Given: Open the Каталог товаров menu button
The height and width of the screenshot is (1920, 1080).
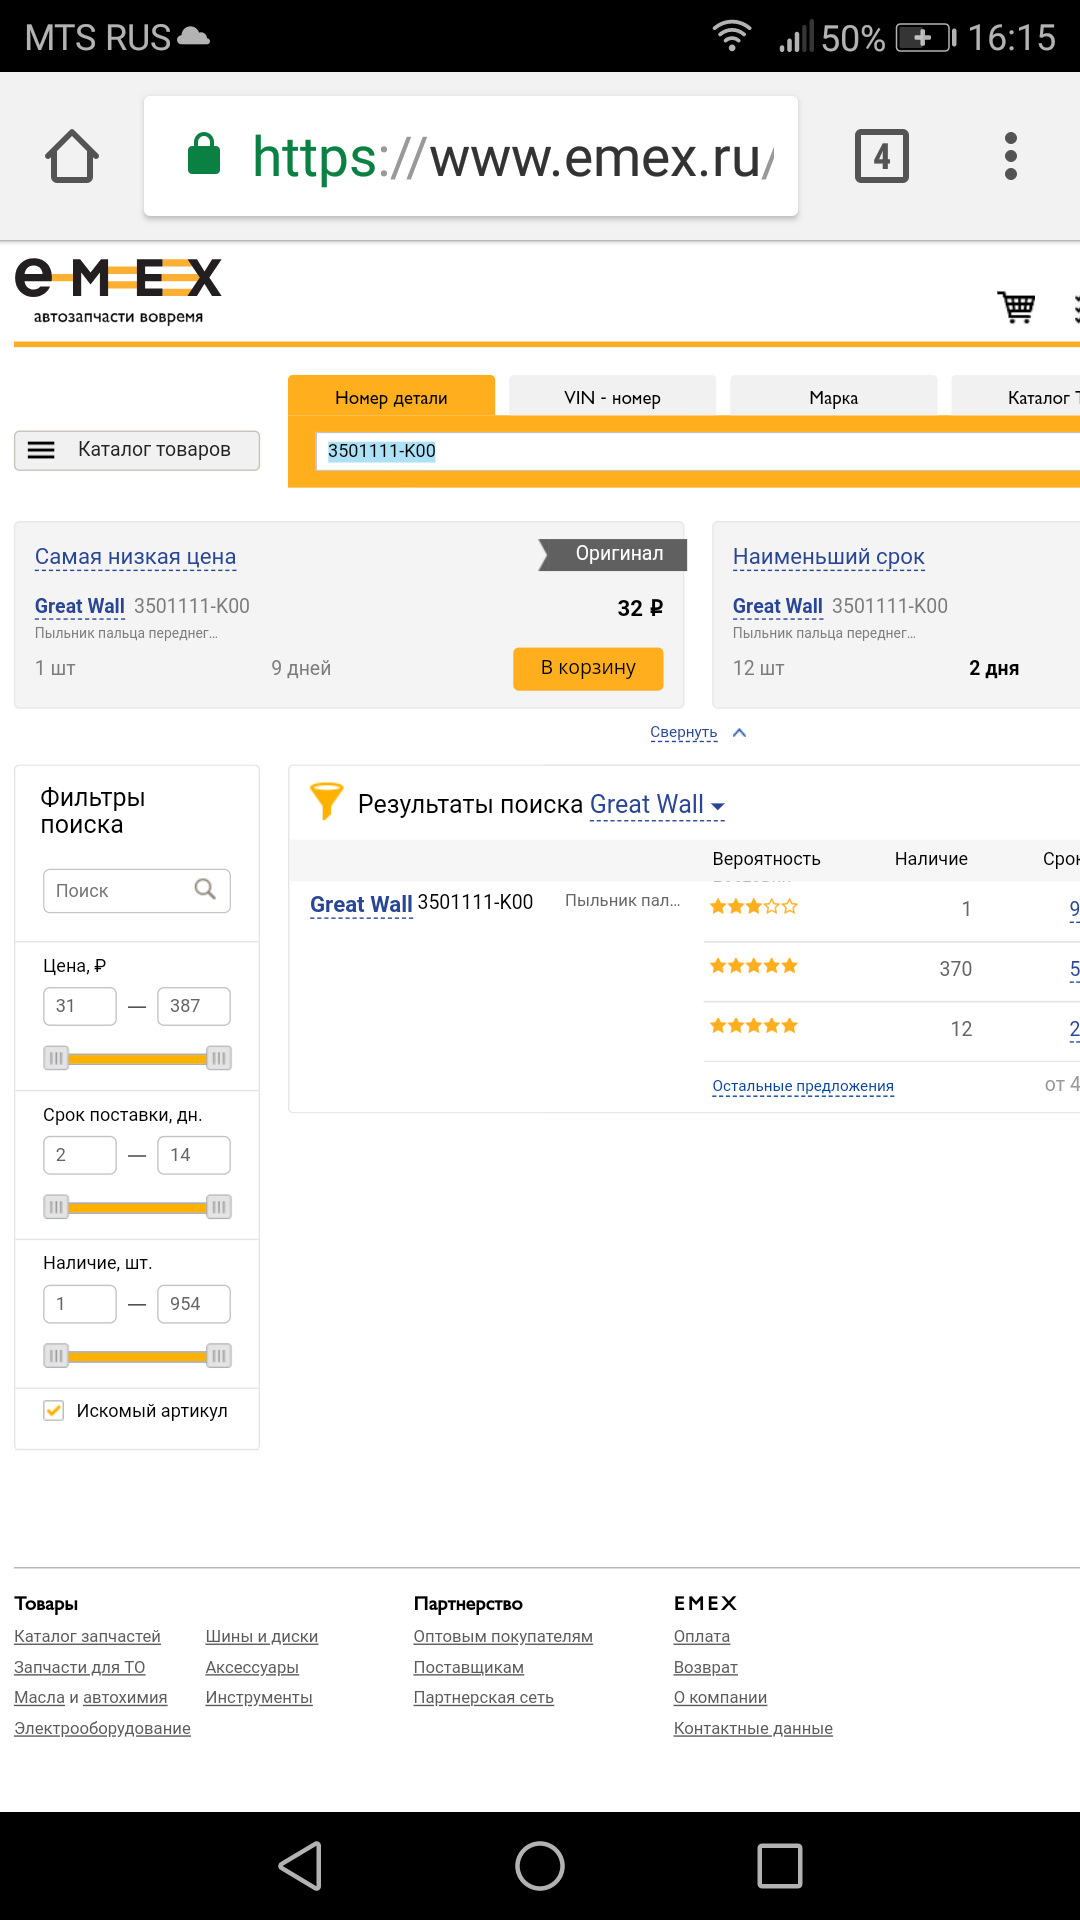Looking at the screenshot, I should [137, 450].
